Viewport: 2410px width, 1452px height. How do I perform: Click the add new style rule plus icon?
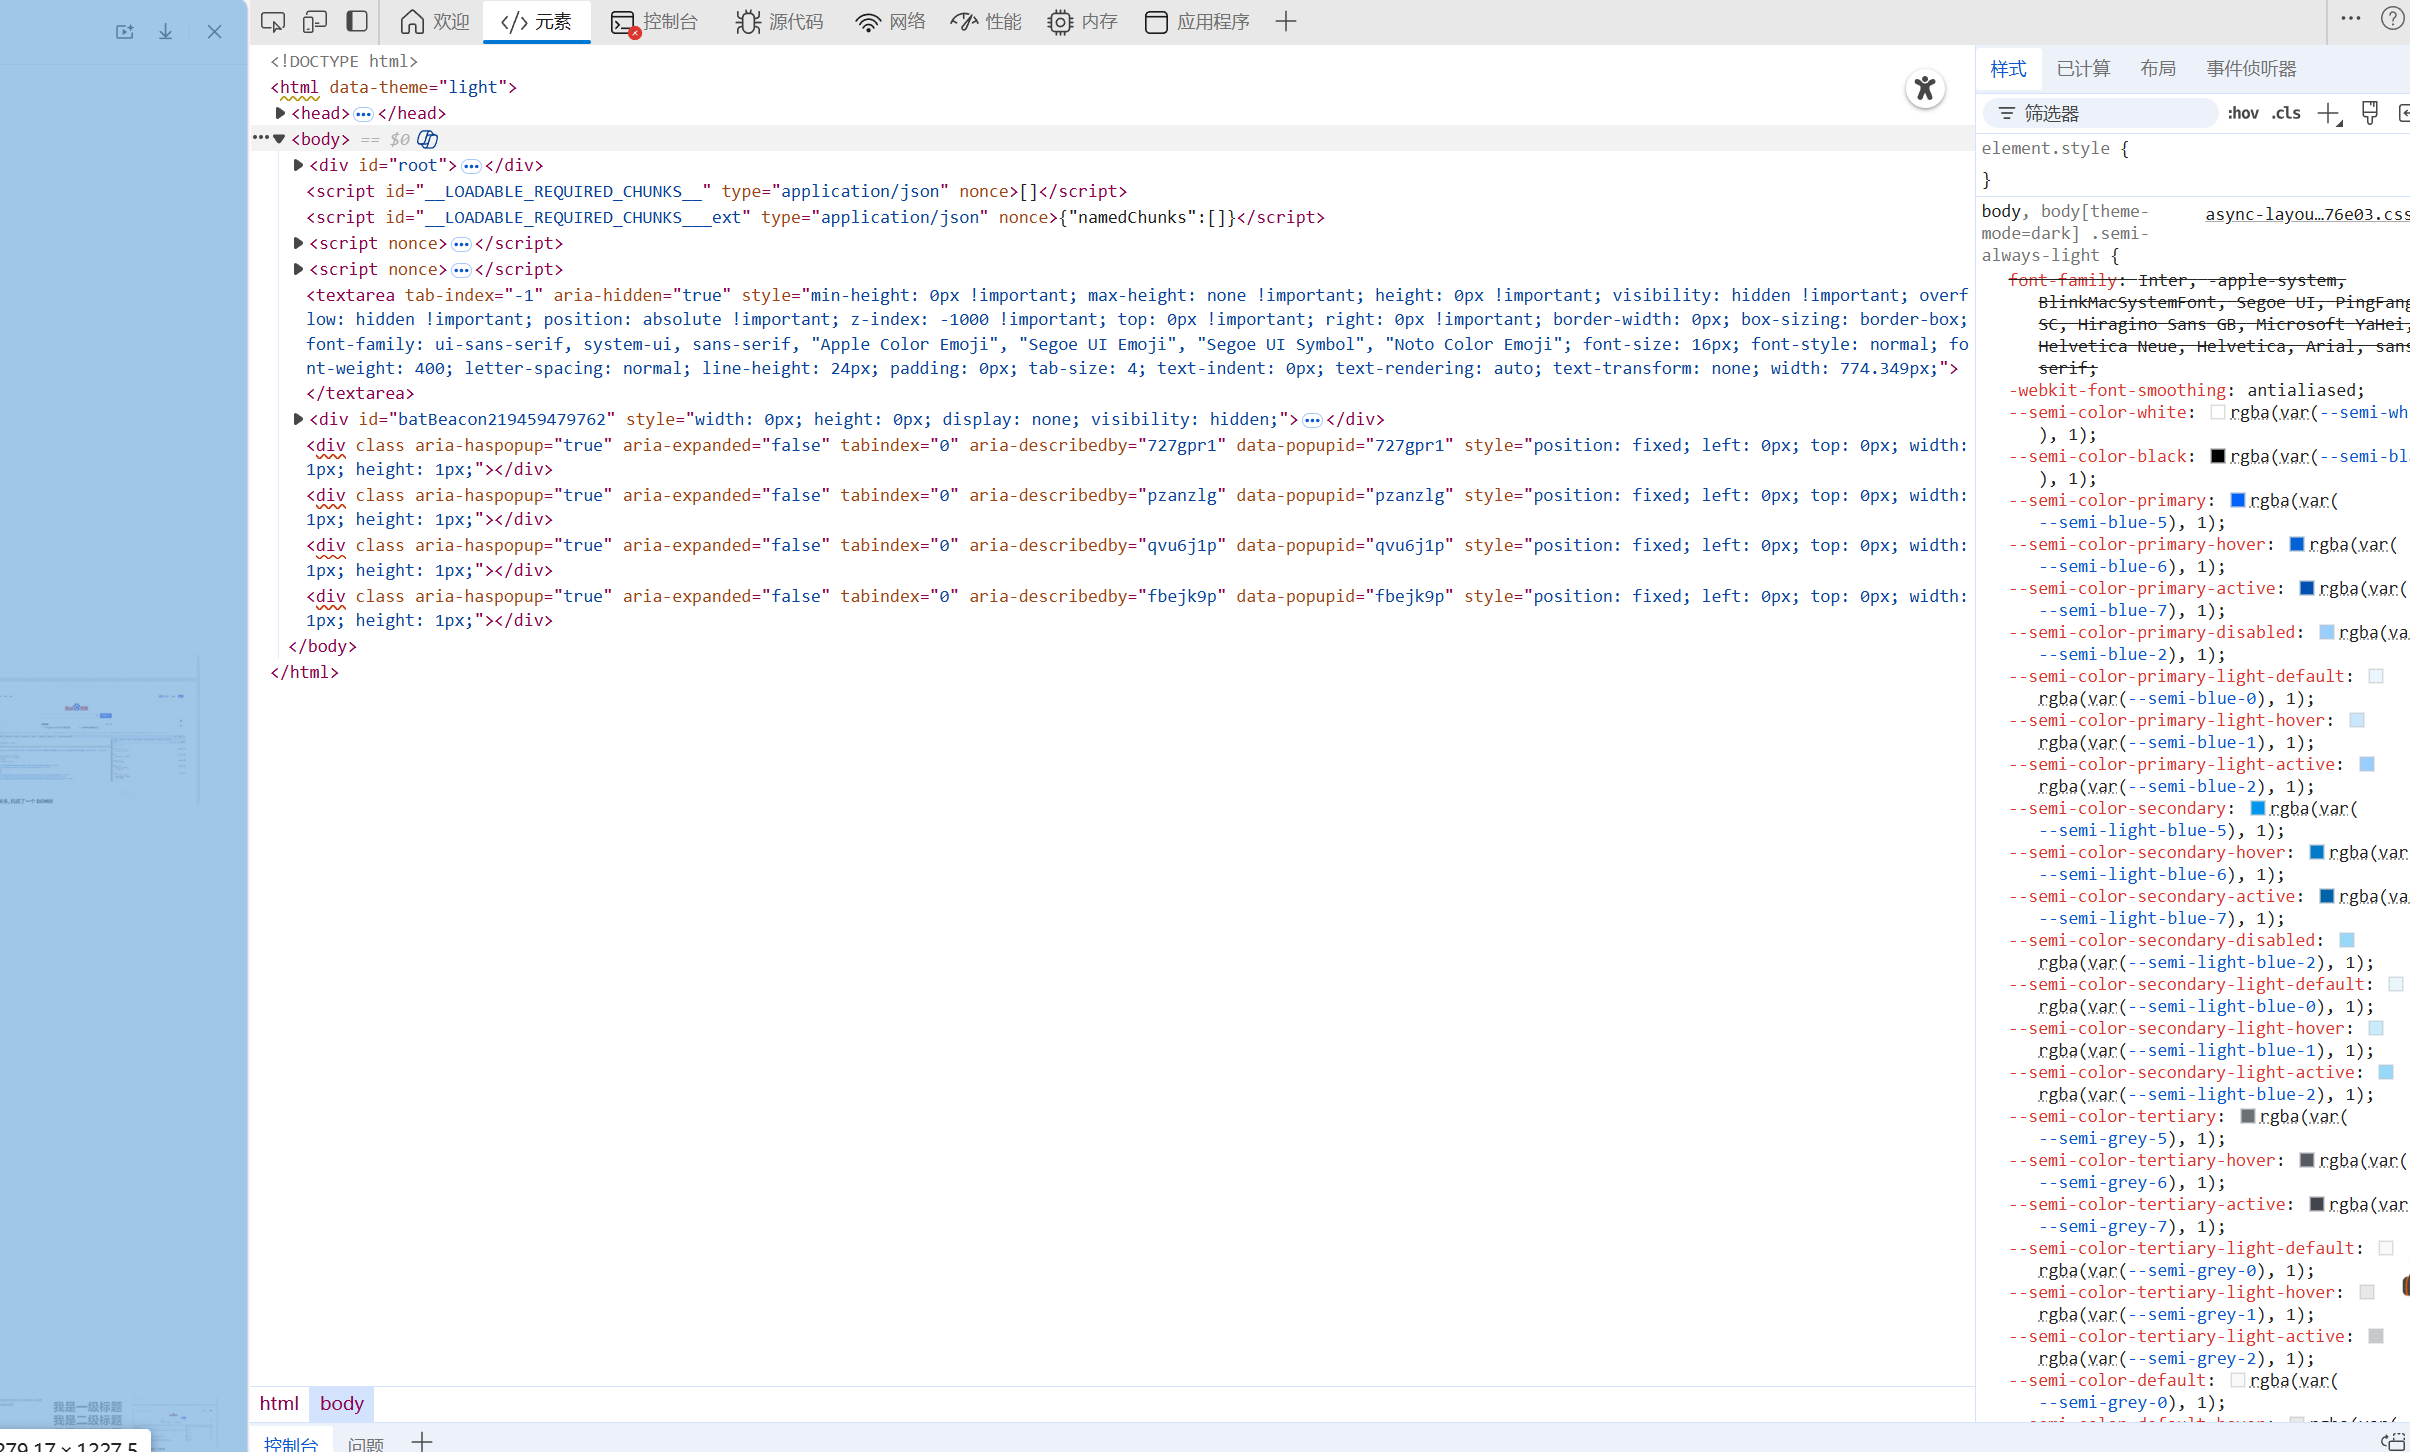(2329, 114)
